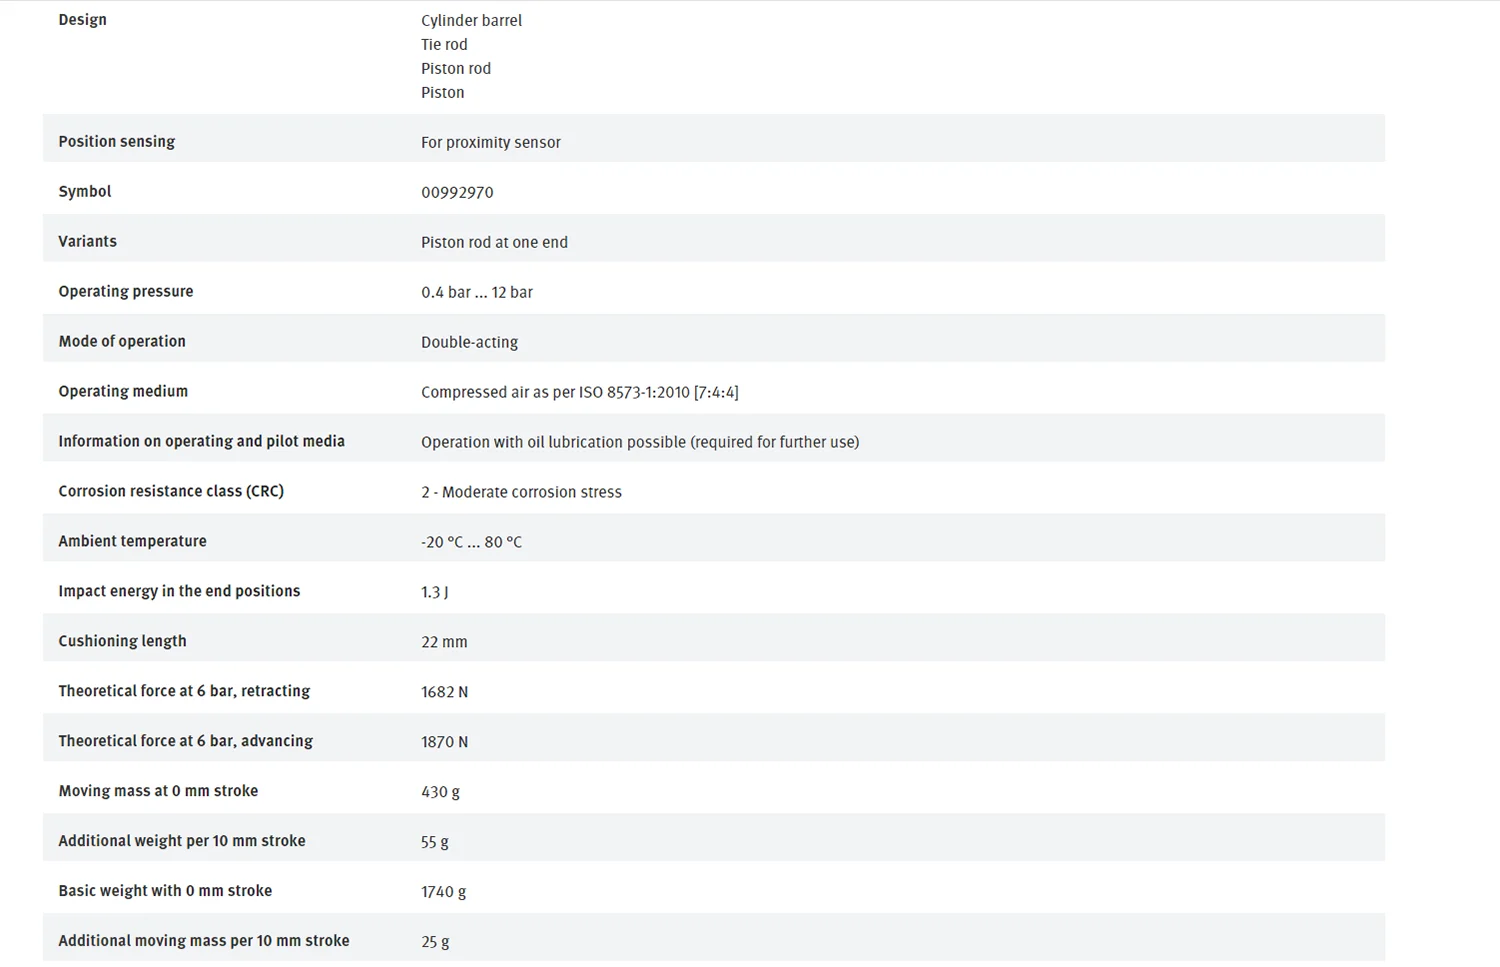Click the Piston rod design entry
Viewport: 1500px width, 967px height.
[456, 68]
